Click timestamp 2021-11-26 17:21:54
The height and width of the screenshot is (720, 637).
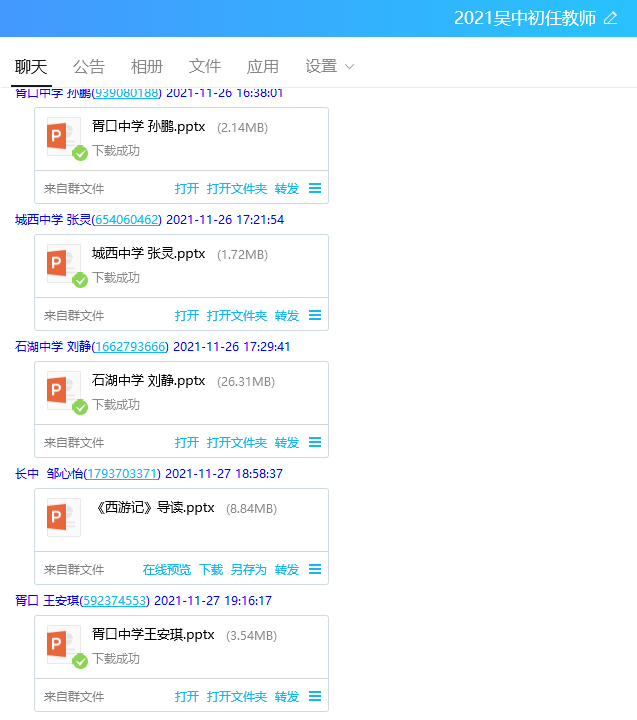coord(225,220)
